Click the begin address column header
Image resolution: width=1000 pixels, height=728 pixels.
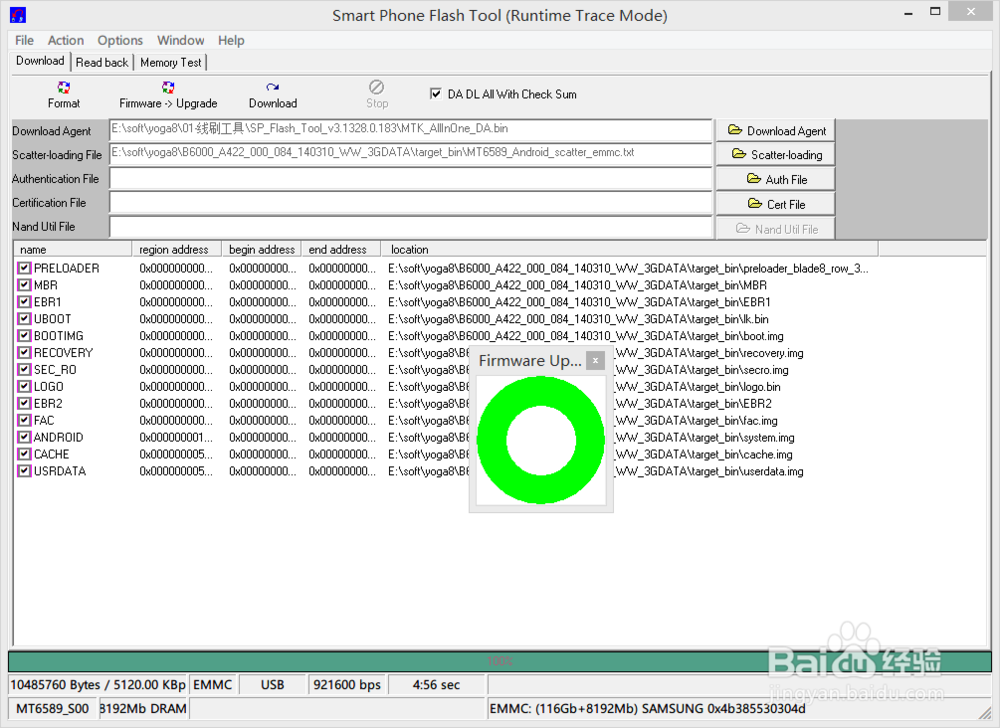pyautogui.click(x=261, y=249)
